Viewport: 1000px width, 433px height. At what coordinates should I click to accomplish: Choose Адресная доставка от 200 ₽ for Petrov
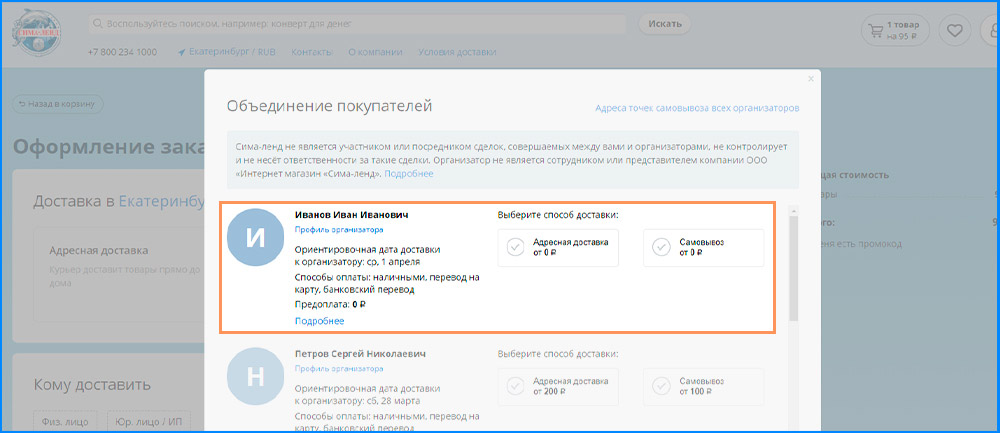tap(558, 386)
